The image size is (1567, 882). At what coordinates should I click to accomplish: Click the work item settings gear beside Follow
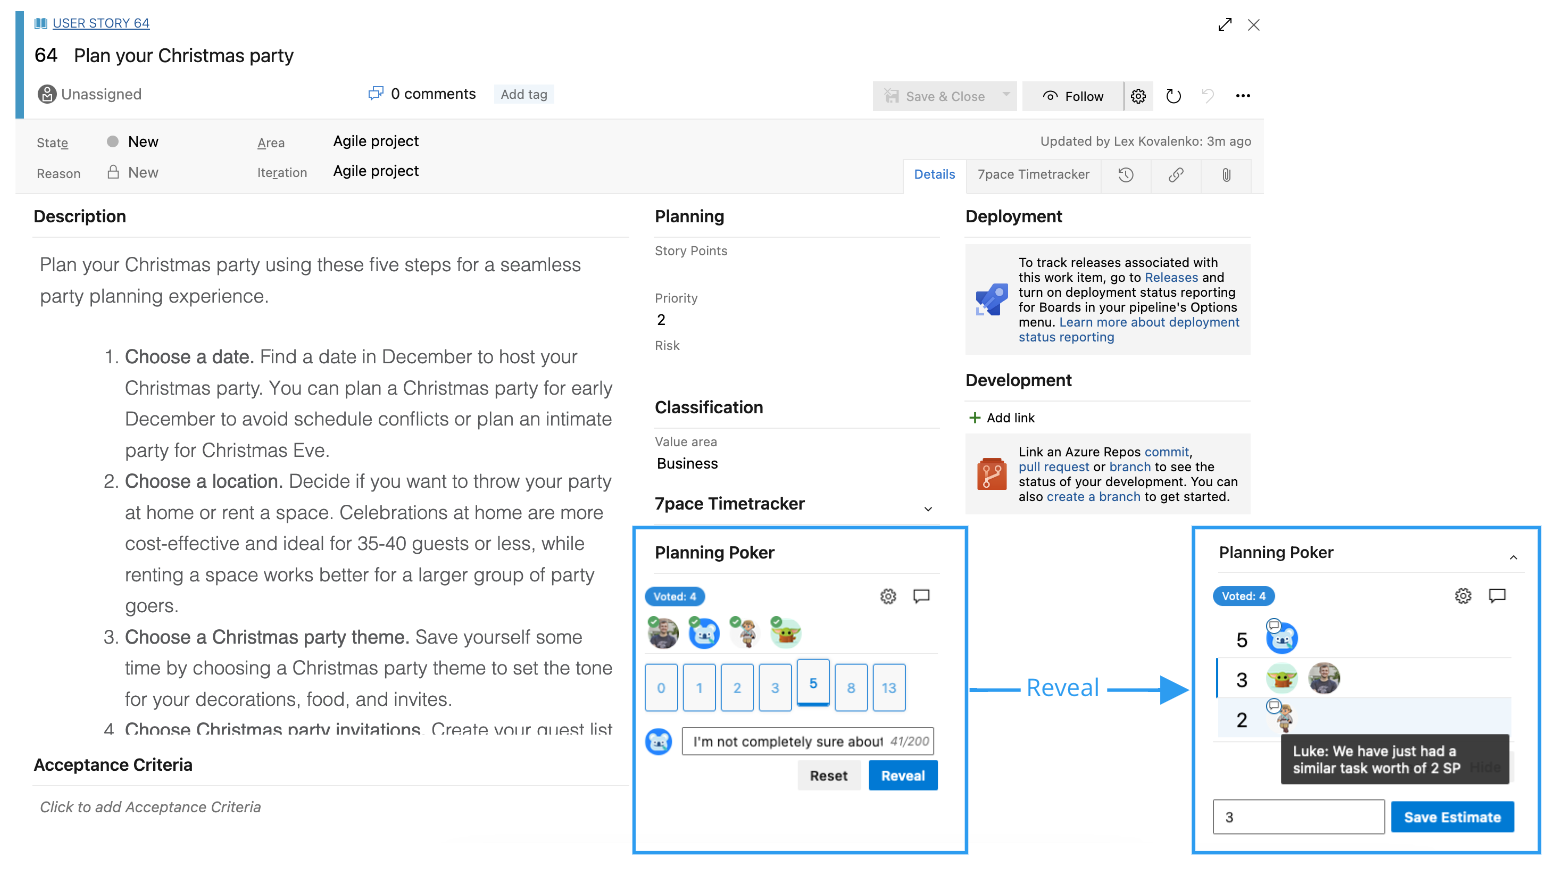coord(1138,95)
